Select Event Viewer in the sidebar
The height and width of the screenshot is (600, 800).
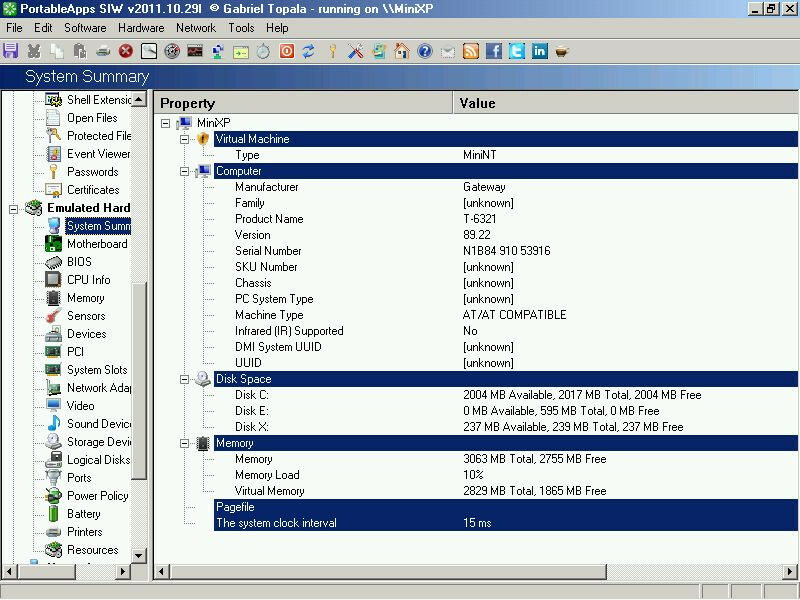98,154
